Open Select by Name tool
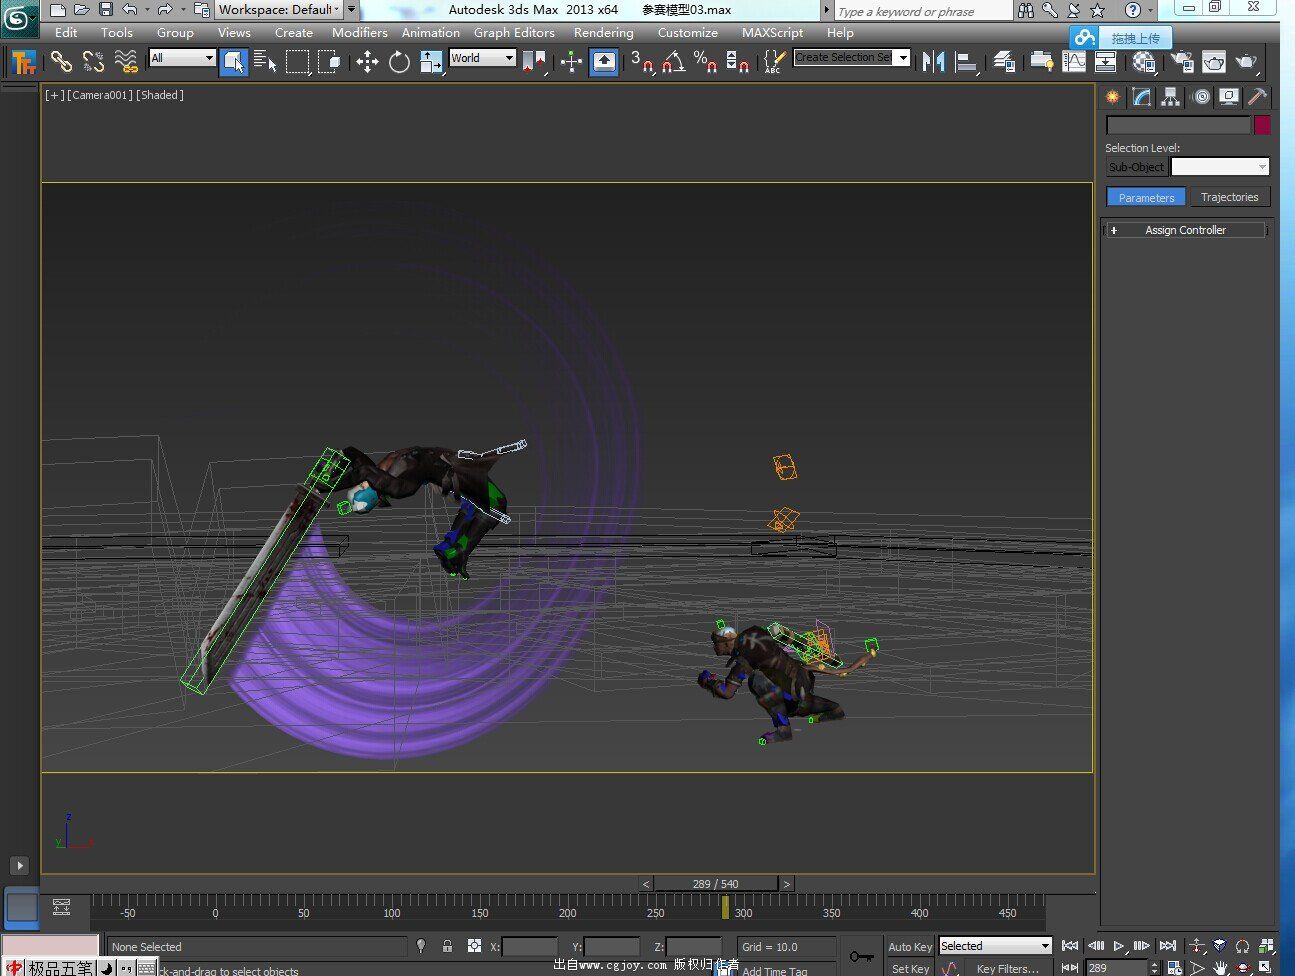The height and width of the screenshot is (976, 1295). tap(265, 62)
